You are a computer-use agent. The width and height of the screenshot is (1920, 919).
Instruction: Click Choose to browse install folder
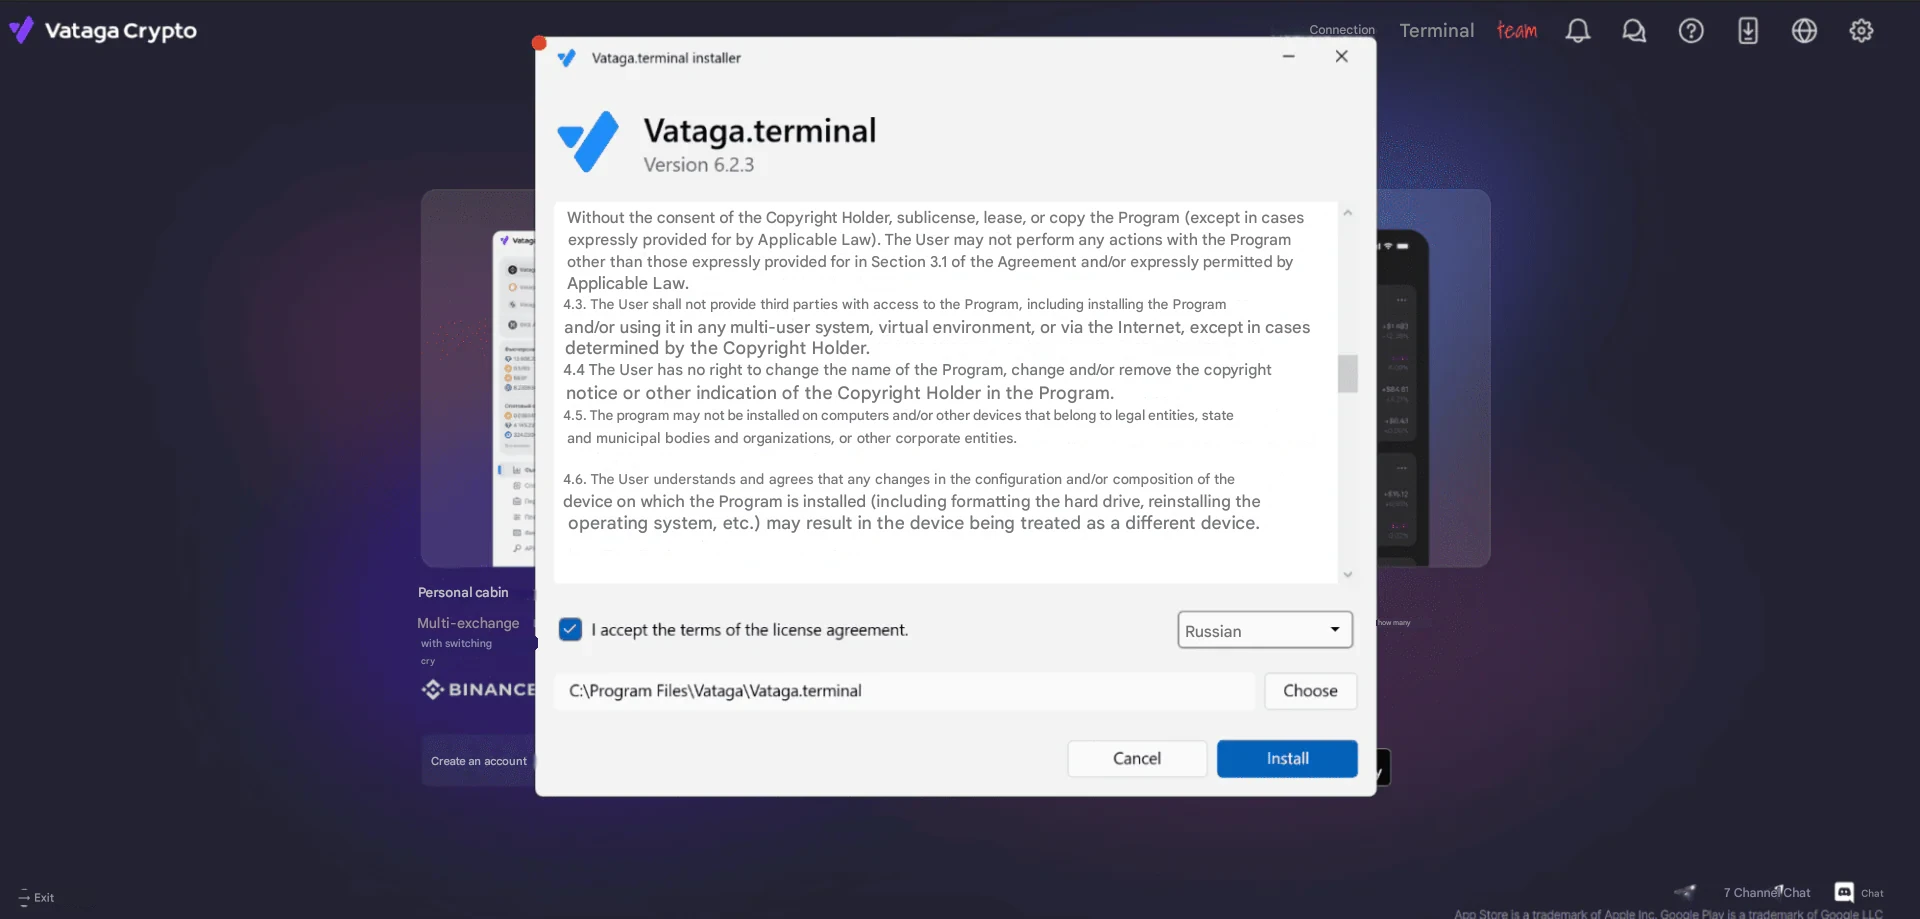click(x=1310, y=691)
